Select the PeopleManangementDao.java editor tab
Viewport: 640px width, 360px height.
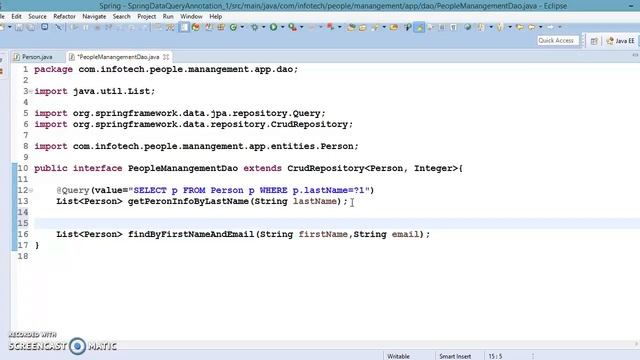coord(118,57)
